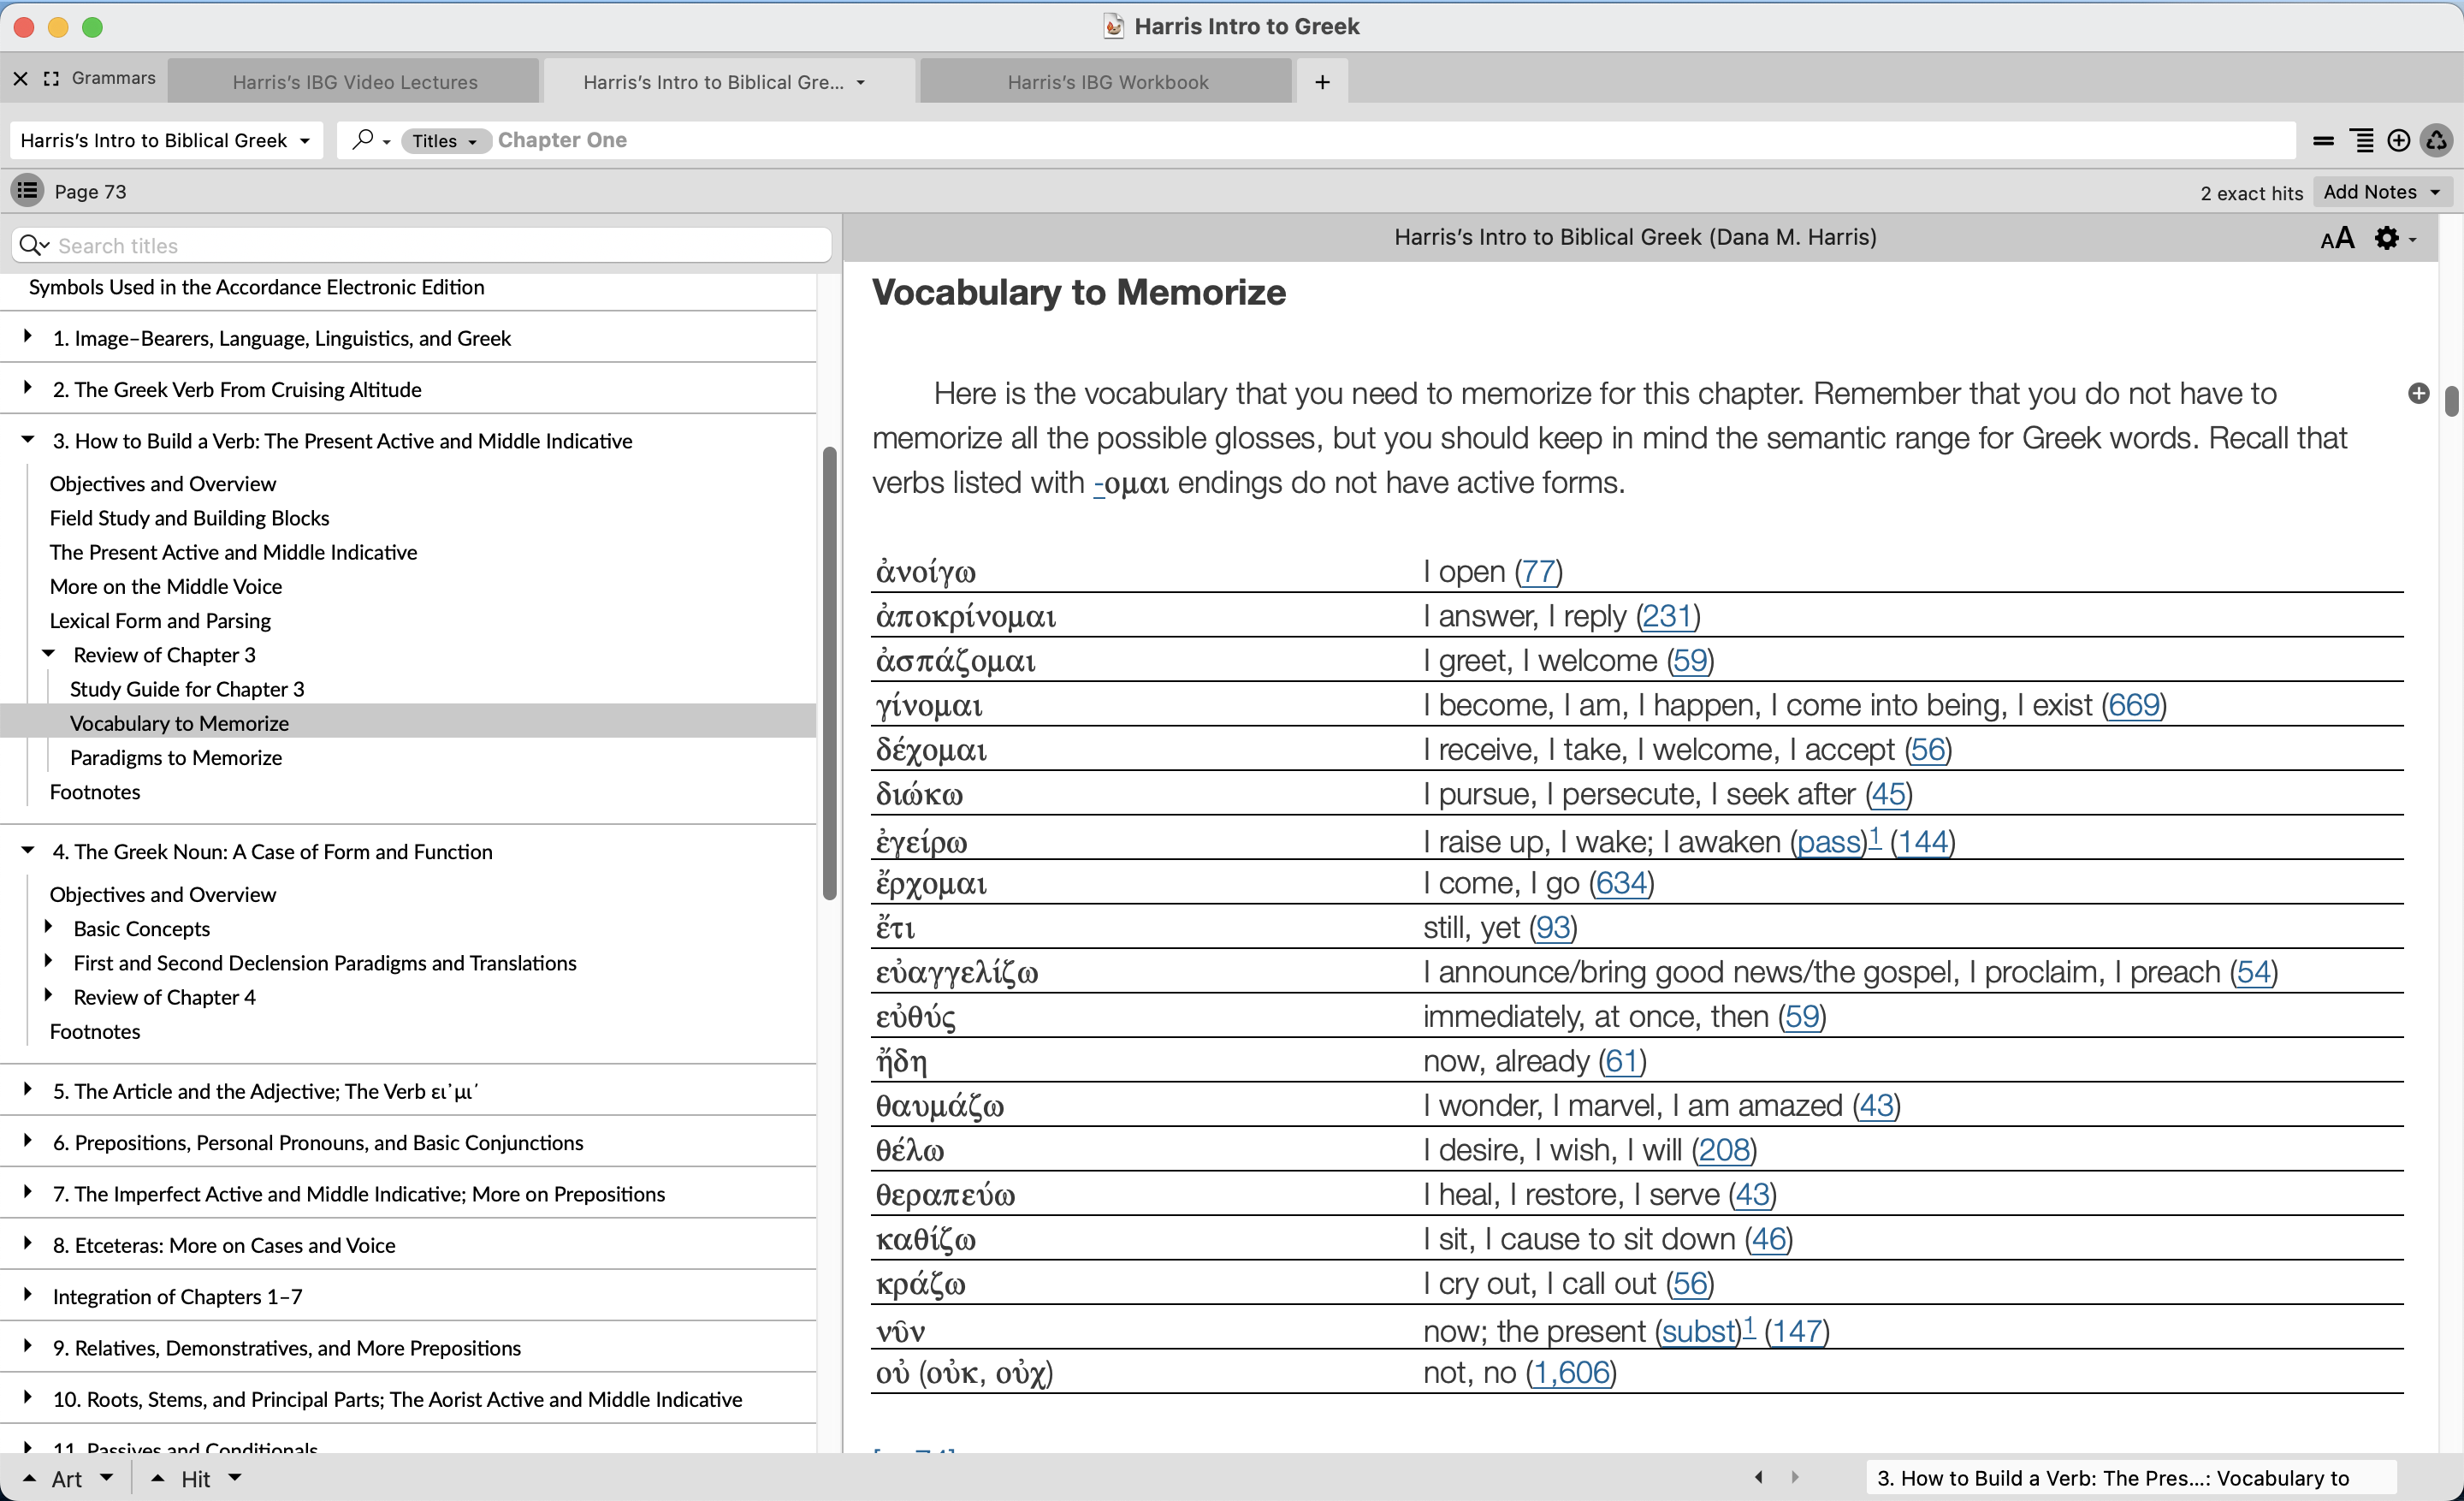The width and height of the screenshot is (2464, 1501).
Task: Click the 669 frequency link for γίνομαι
Action: pos(2133,705)
